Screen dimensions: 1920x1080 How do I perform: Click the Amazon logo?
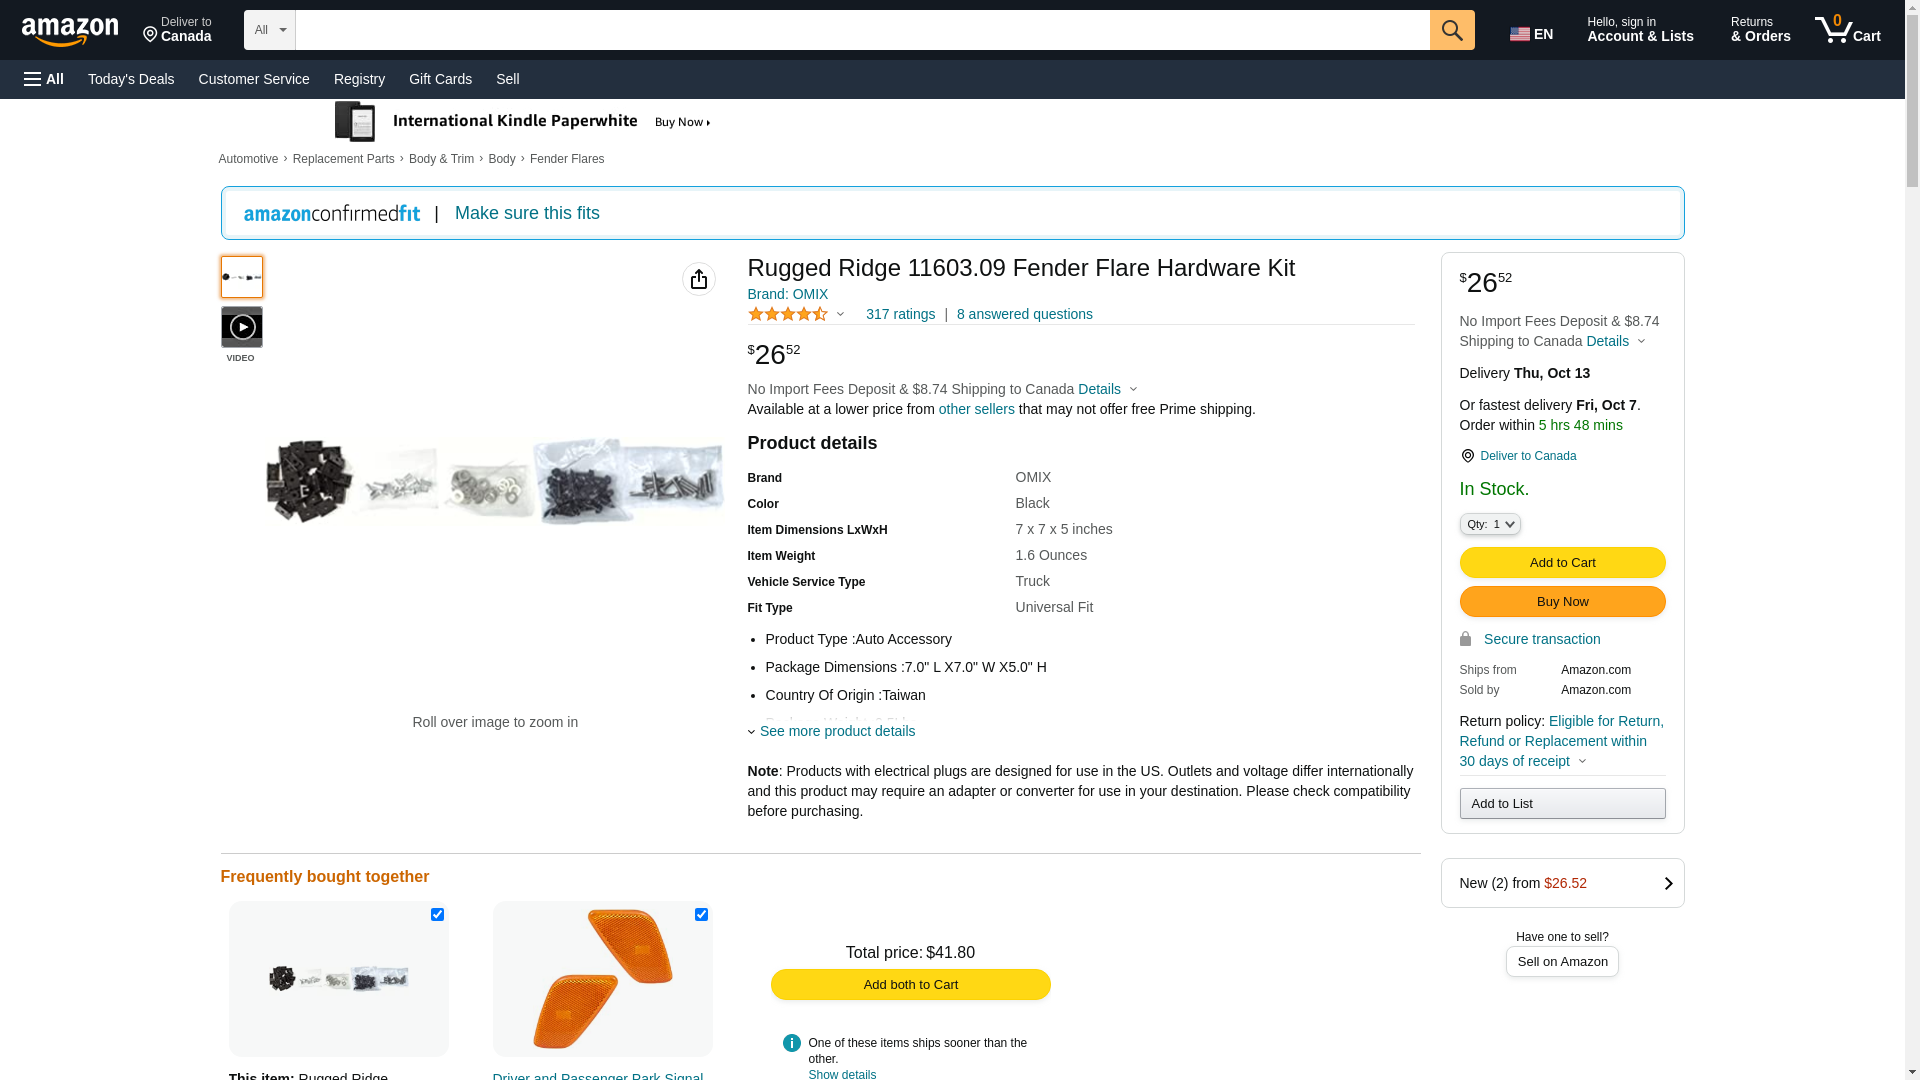tap(70, 31)
